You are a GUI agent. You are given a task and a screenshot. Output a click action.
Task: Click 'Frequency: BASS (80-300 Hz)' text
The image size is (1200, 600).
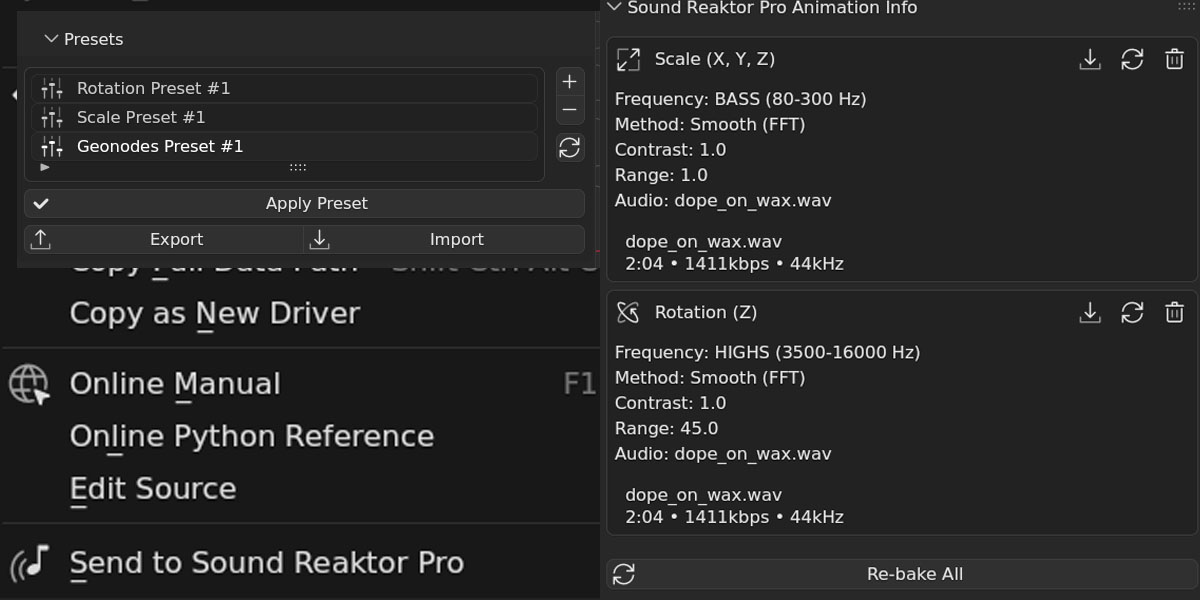pyautogui.click(x=740, y=99)
